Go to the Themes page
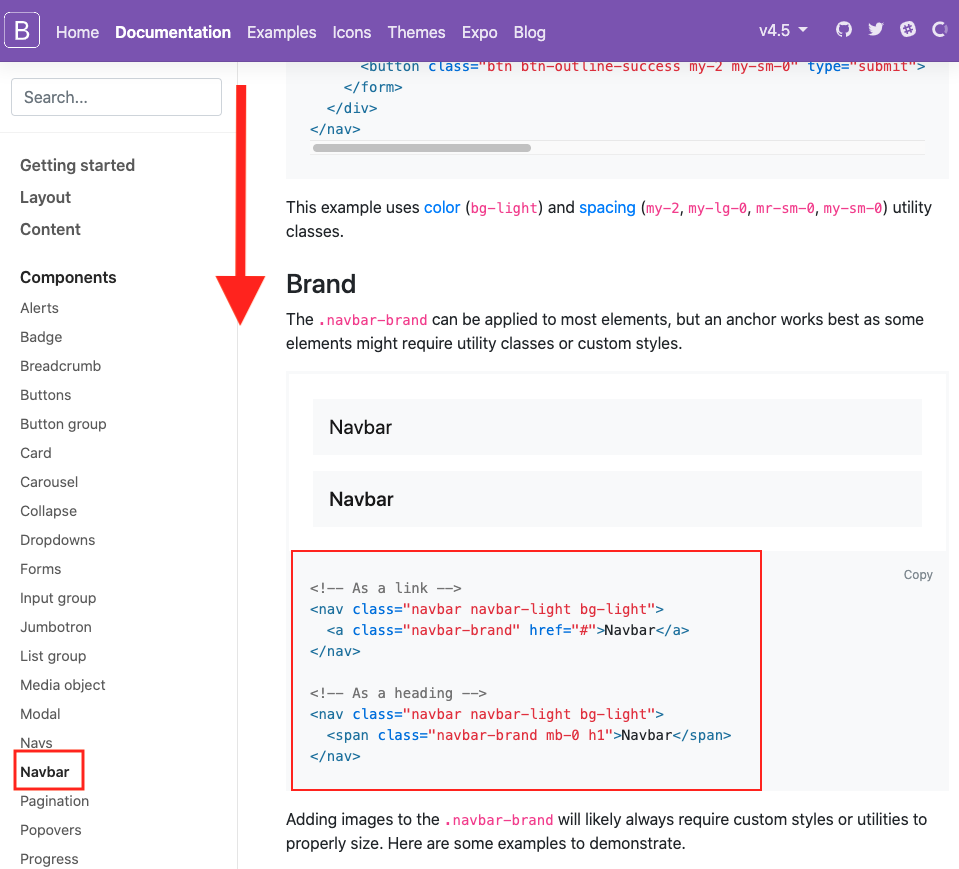The width and height of the screenshot is (959, 869). tap(416, 32)
